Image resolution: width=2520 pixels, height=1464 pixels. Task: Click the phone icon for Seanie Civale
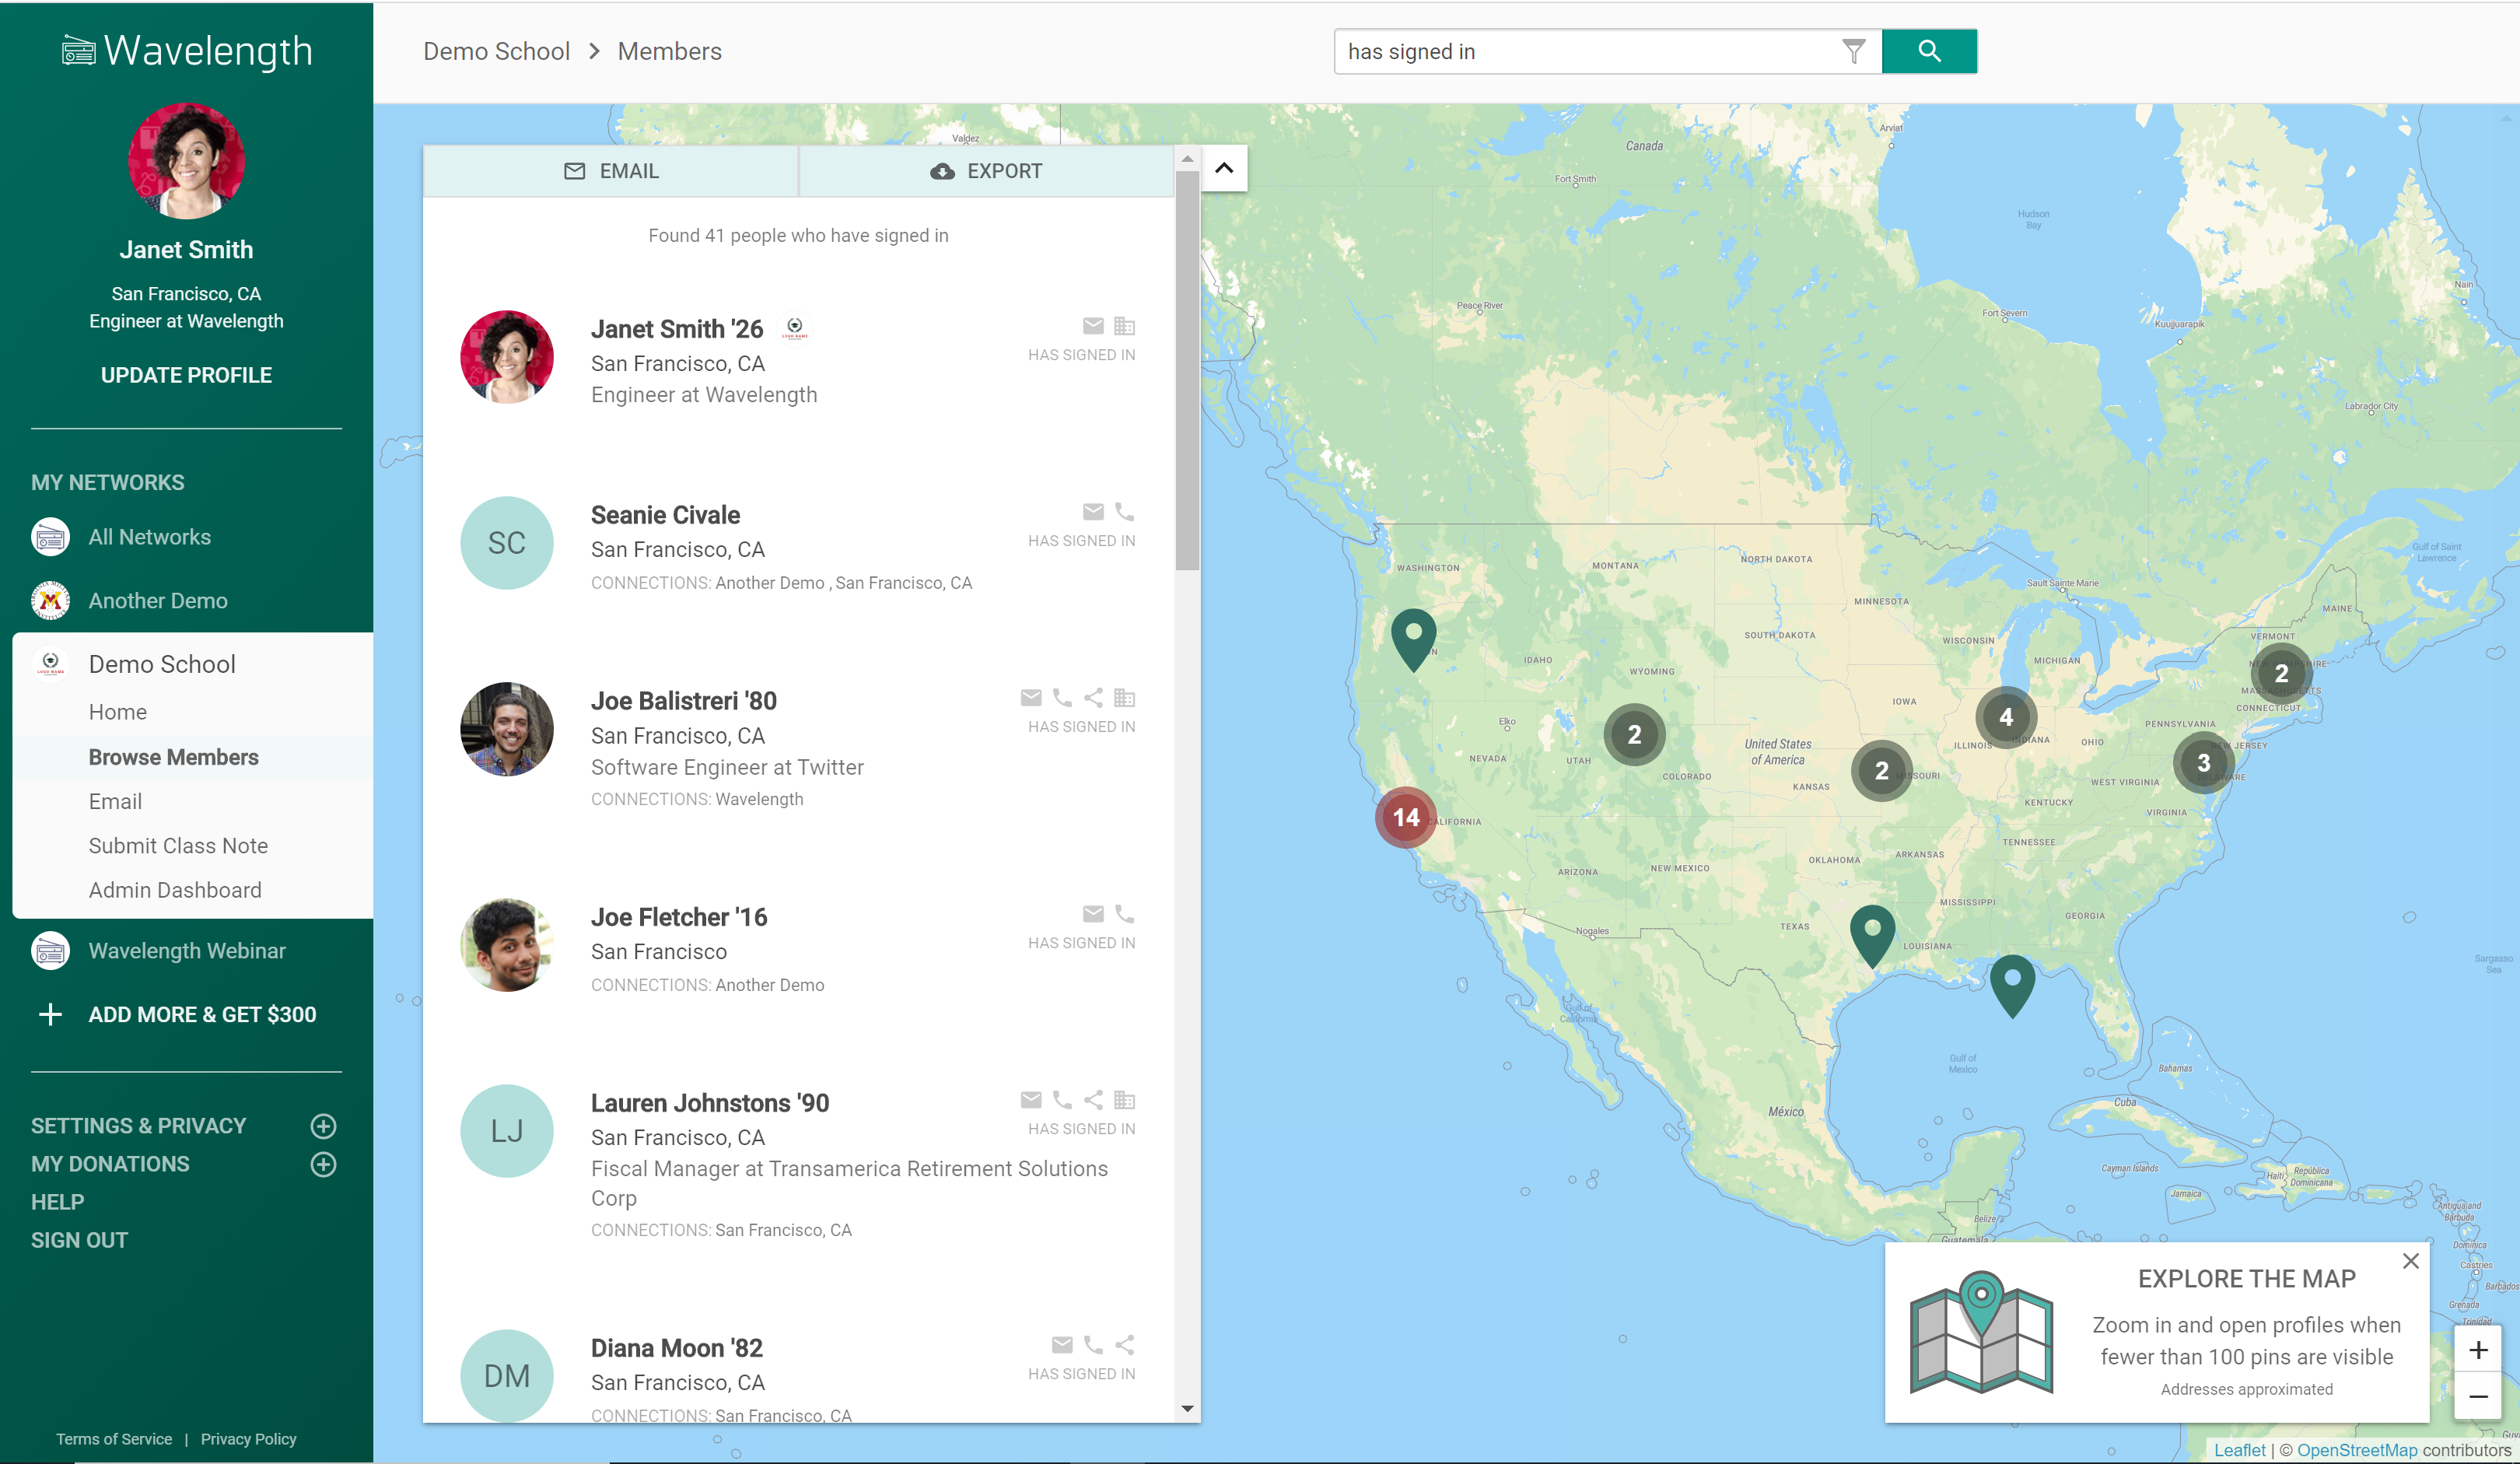pyautogui.click(x=1124, y=512)
